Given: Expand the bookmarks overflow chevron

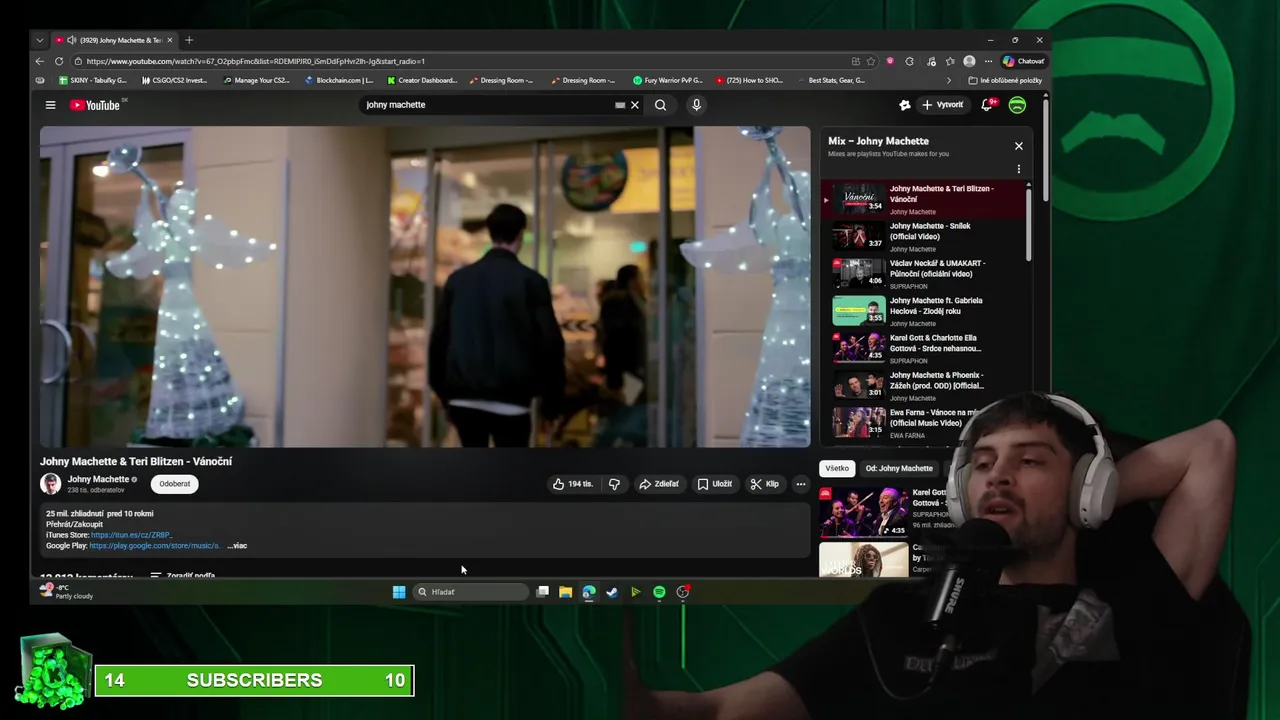Looking at the screenshot, I should [949, 80].
